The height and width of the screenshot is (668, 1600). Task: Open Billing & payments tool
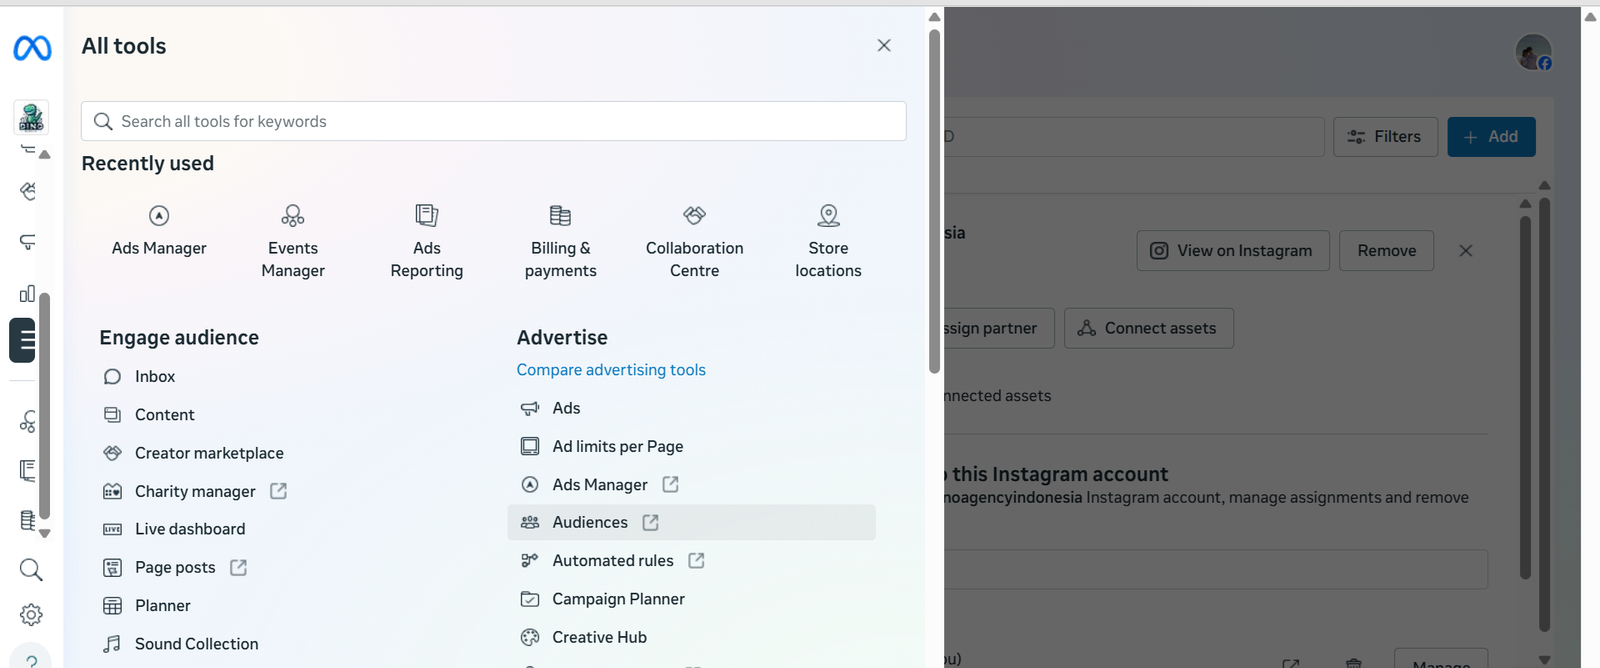pos(560,241)
